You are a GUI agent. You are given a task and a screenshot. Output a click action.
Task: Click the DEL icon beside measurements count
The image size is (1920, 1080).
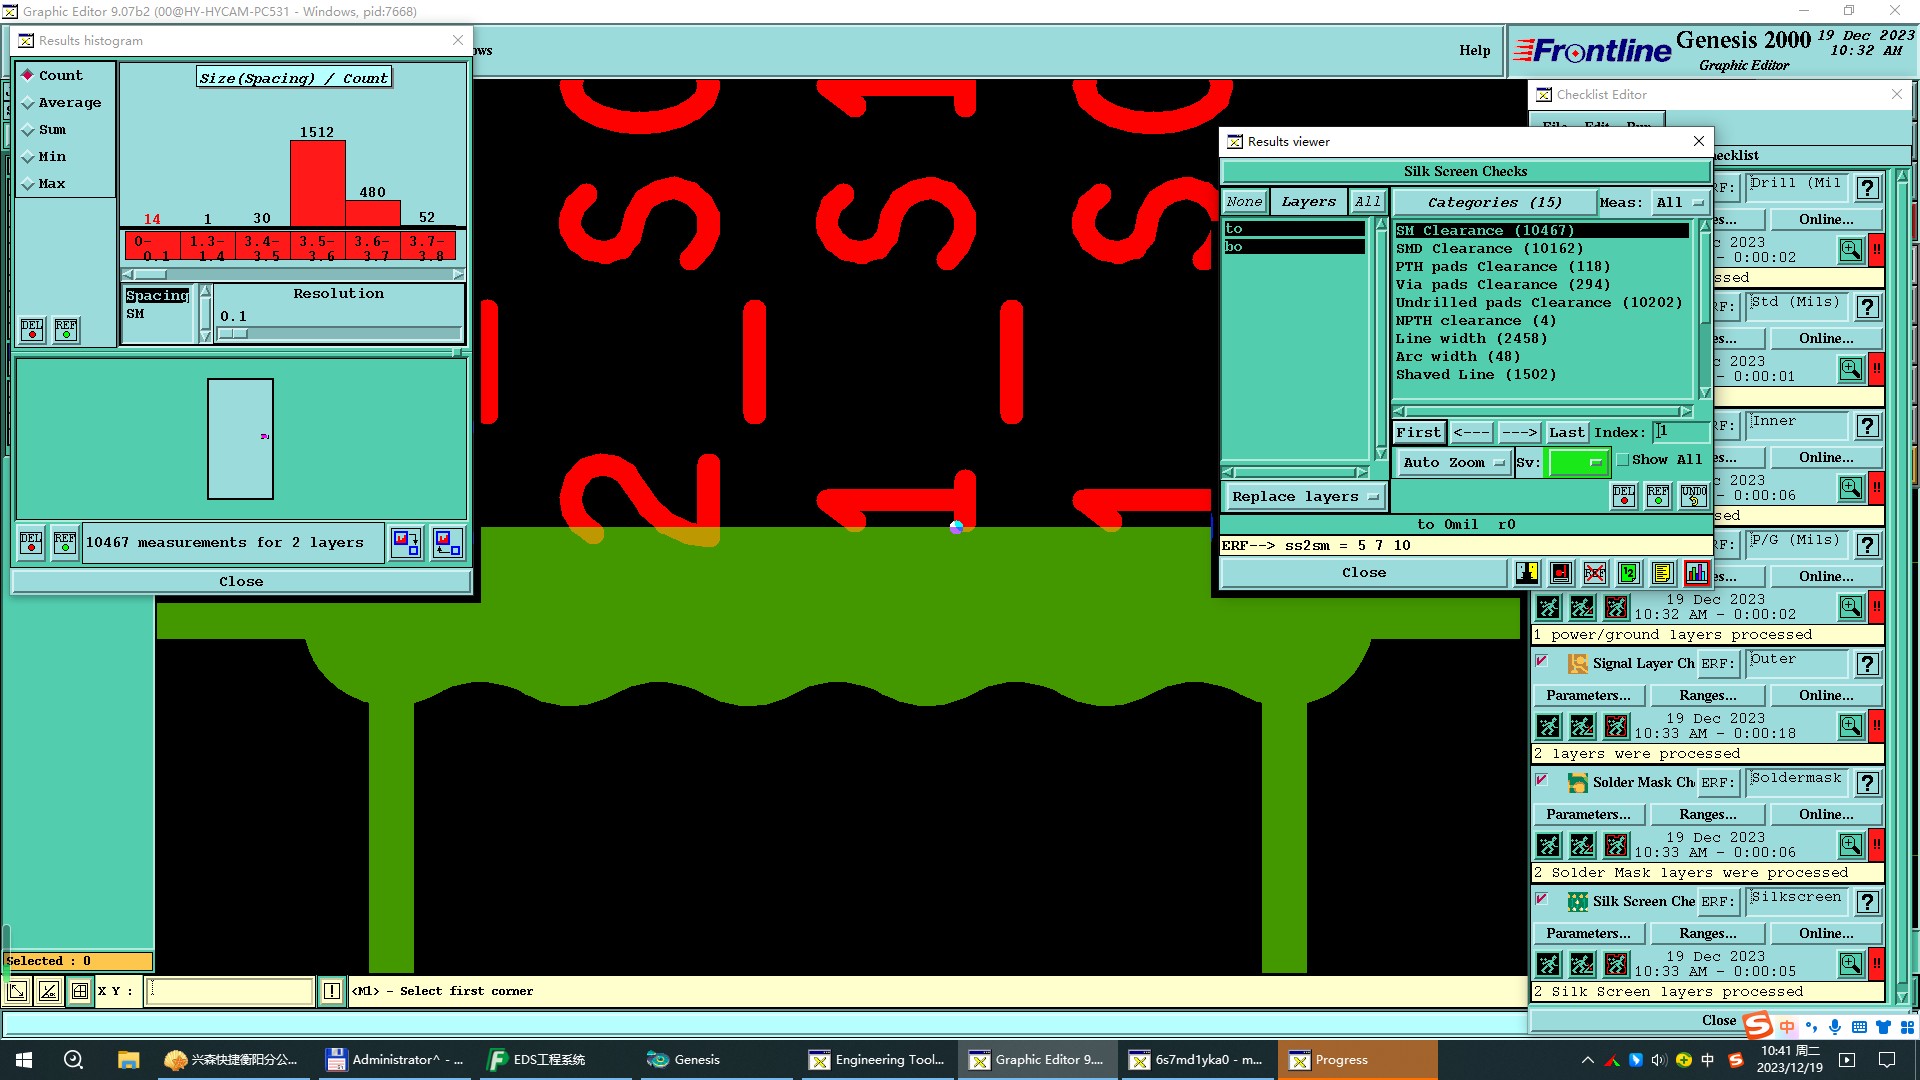coord(31,543)
